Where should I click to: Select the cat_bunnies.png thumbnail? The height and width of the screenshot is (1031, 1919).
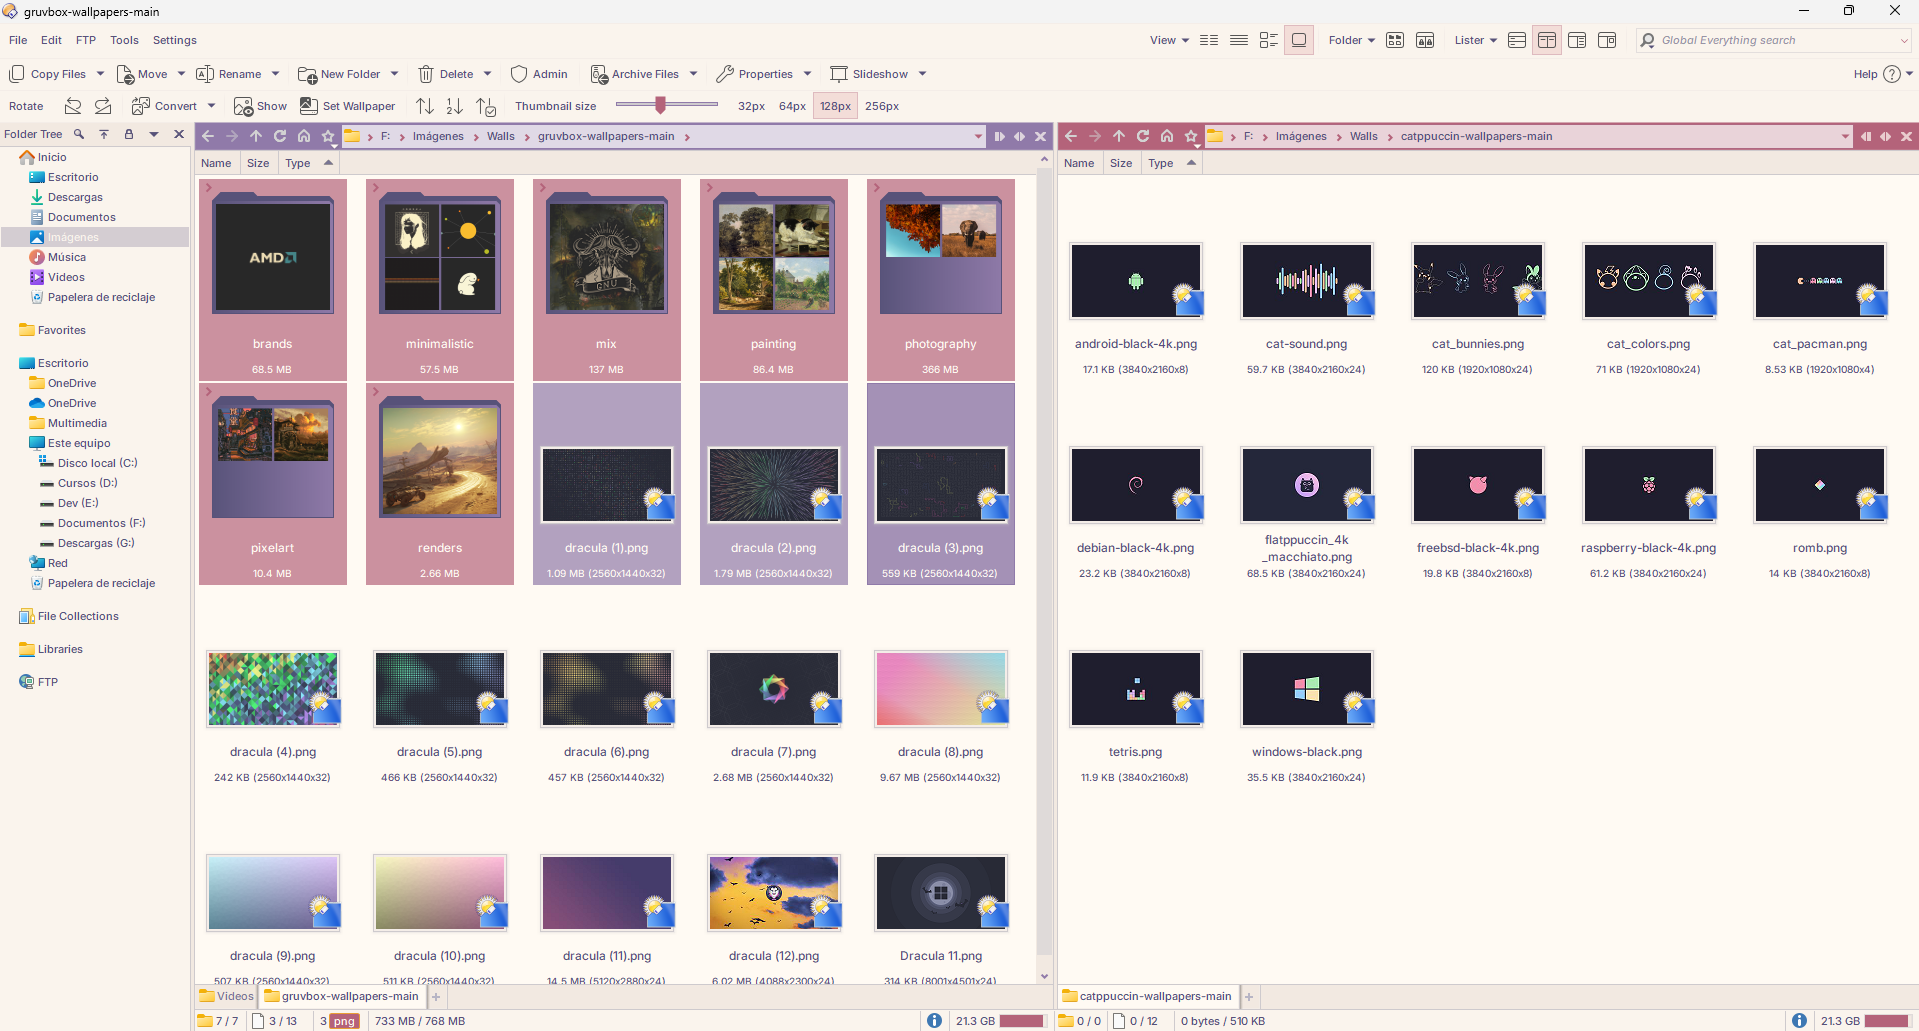(x=1478, y=282)
